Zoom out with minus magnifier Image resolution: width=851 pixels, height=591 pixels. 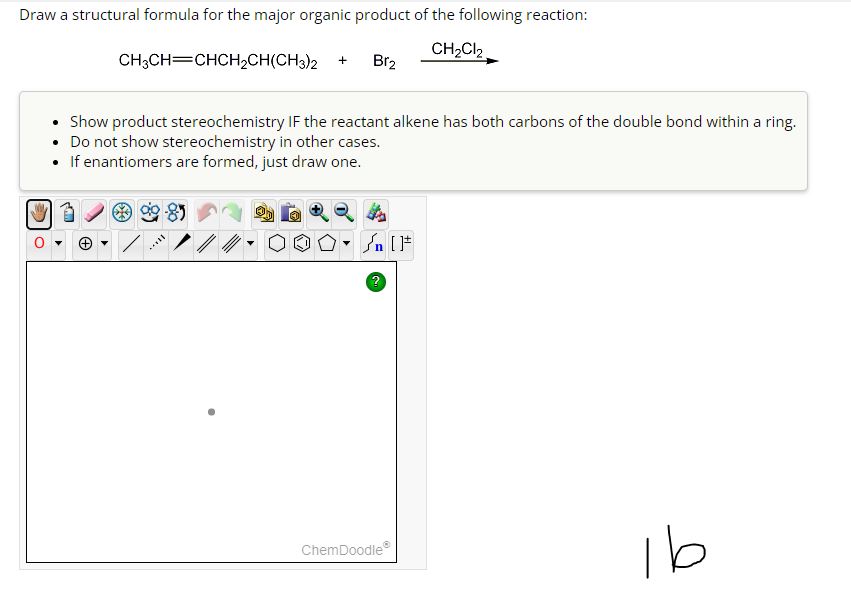[345, 212]
